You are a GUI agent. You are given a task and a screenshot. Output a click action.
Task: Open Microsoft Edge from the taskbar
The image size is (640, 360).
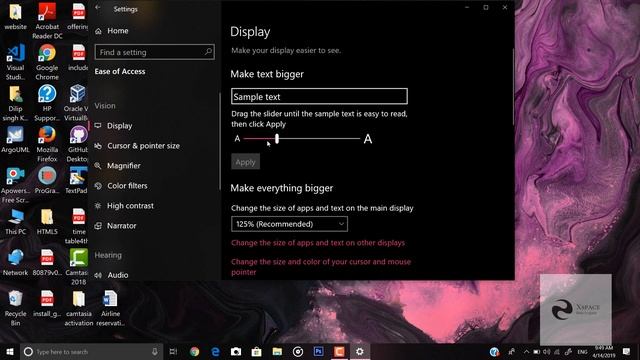pyautogui.click(x=215, y=351)
